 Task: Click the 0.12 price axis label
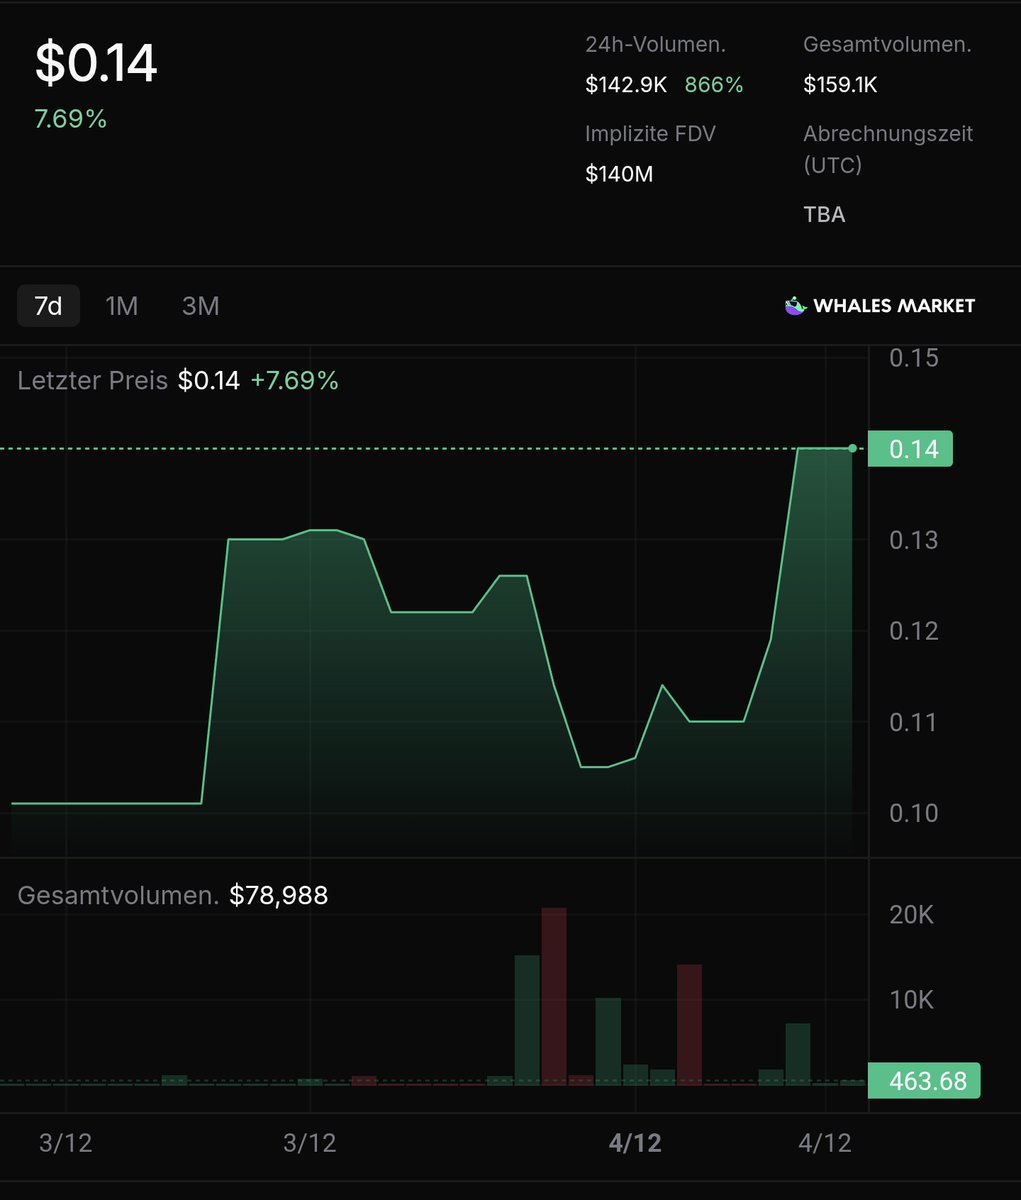coord(914,631)
